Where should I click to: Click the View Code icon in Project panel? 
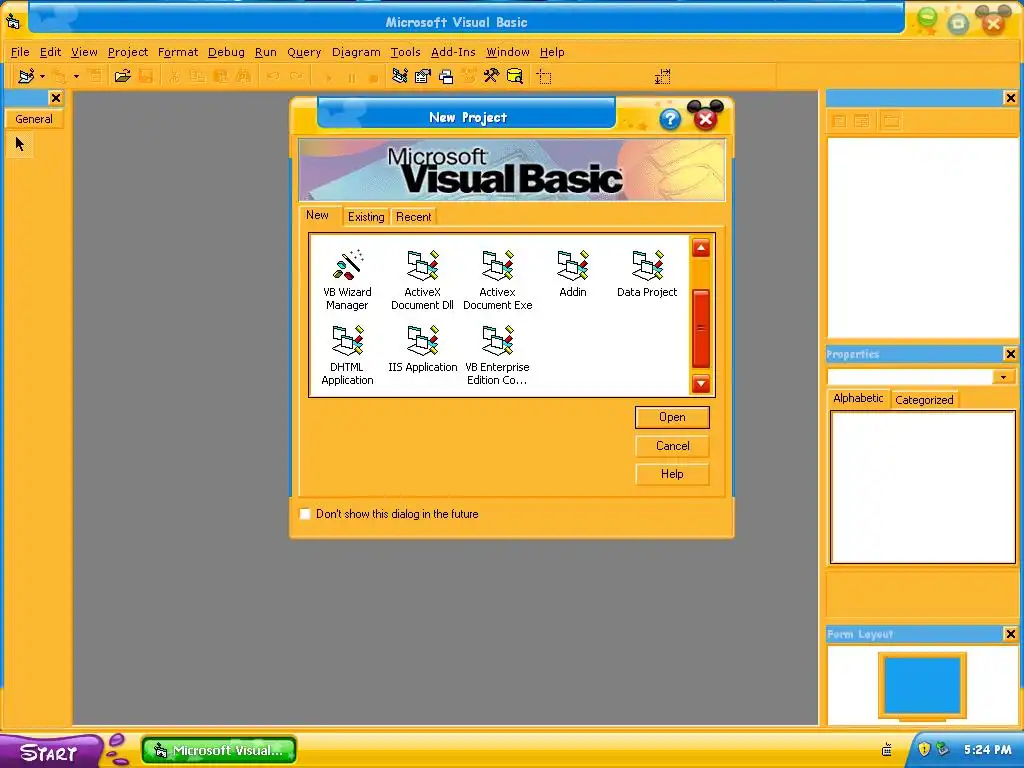[x=839, y=121]
